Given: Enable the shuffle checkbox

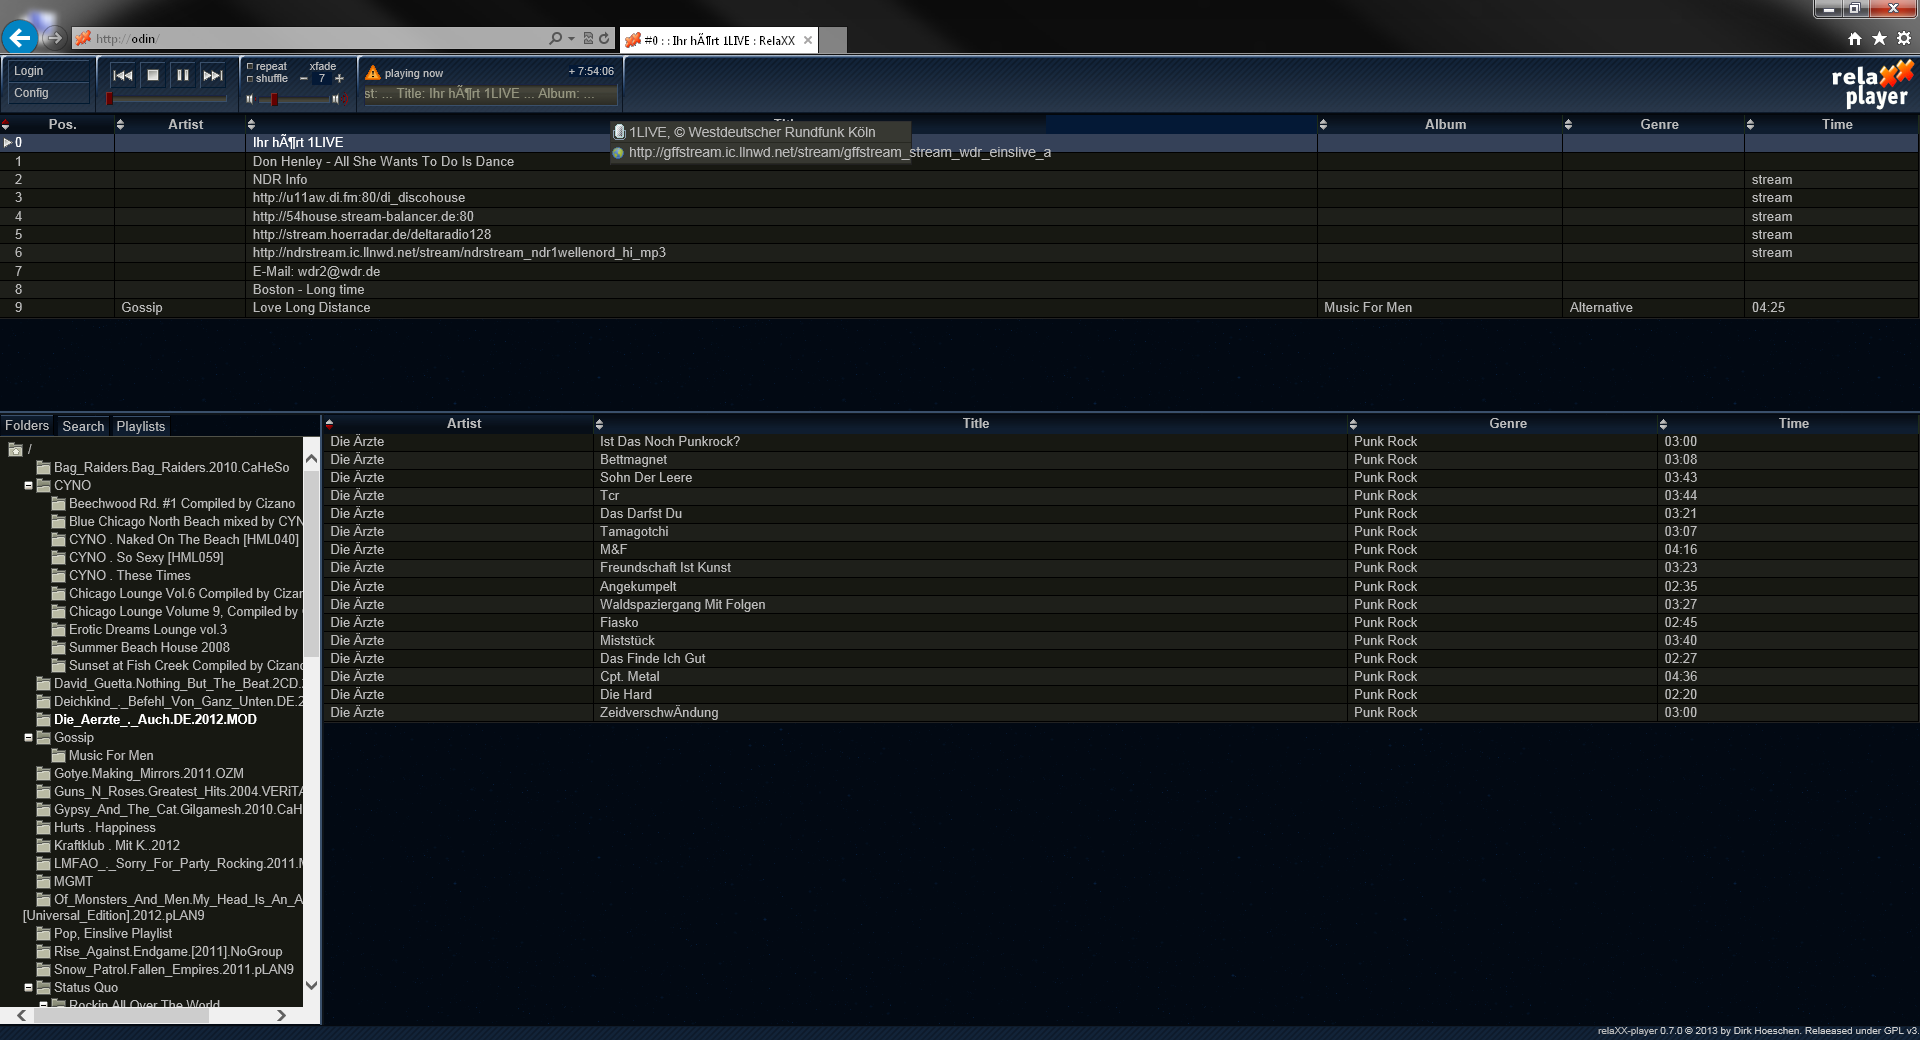Looking at the screenshot, I should pos(250,78).
